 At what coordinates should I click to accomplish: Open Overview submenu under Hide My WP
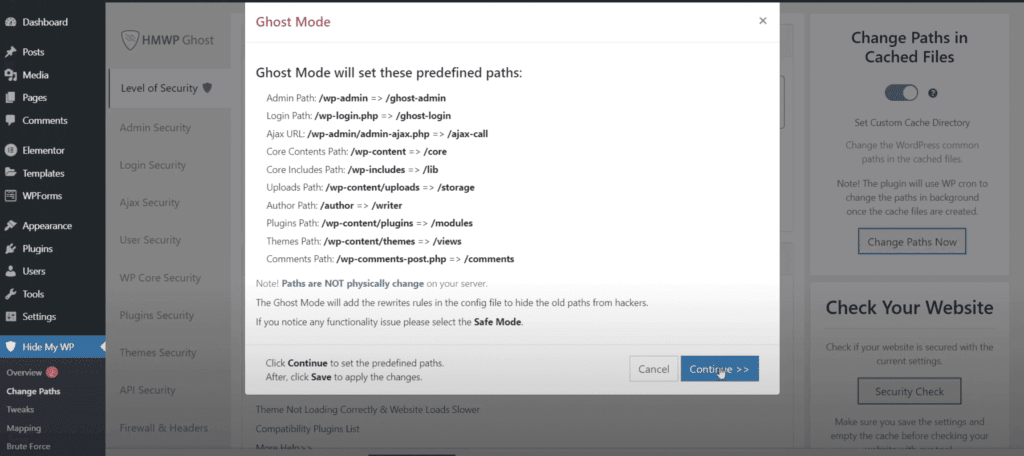pyautogui.click(x=24, y=372)
